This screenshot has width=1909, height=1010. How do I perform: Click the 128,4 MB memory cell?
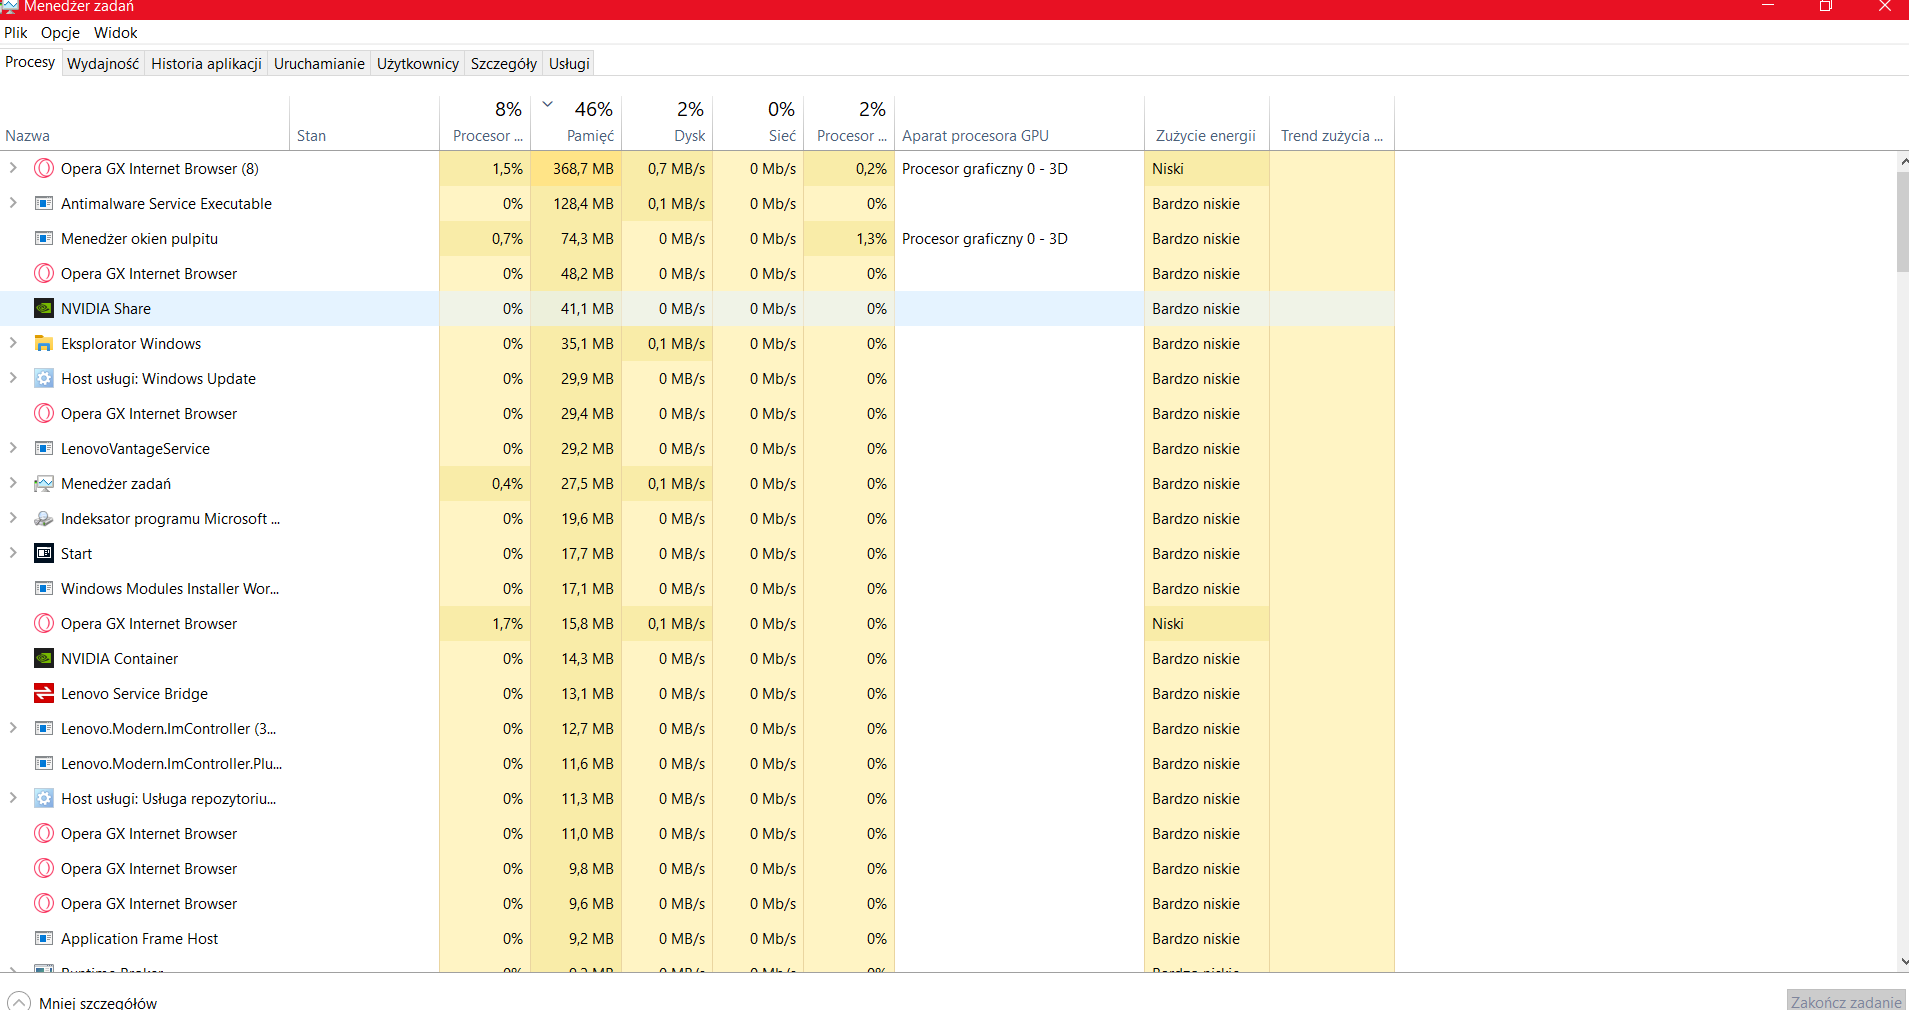pos(576,204)
